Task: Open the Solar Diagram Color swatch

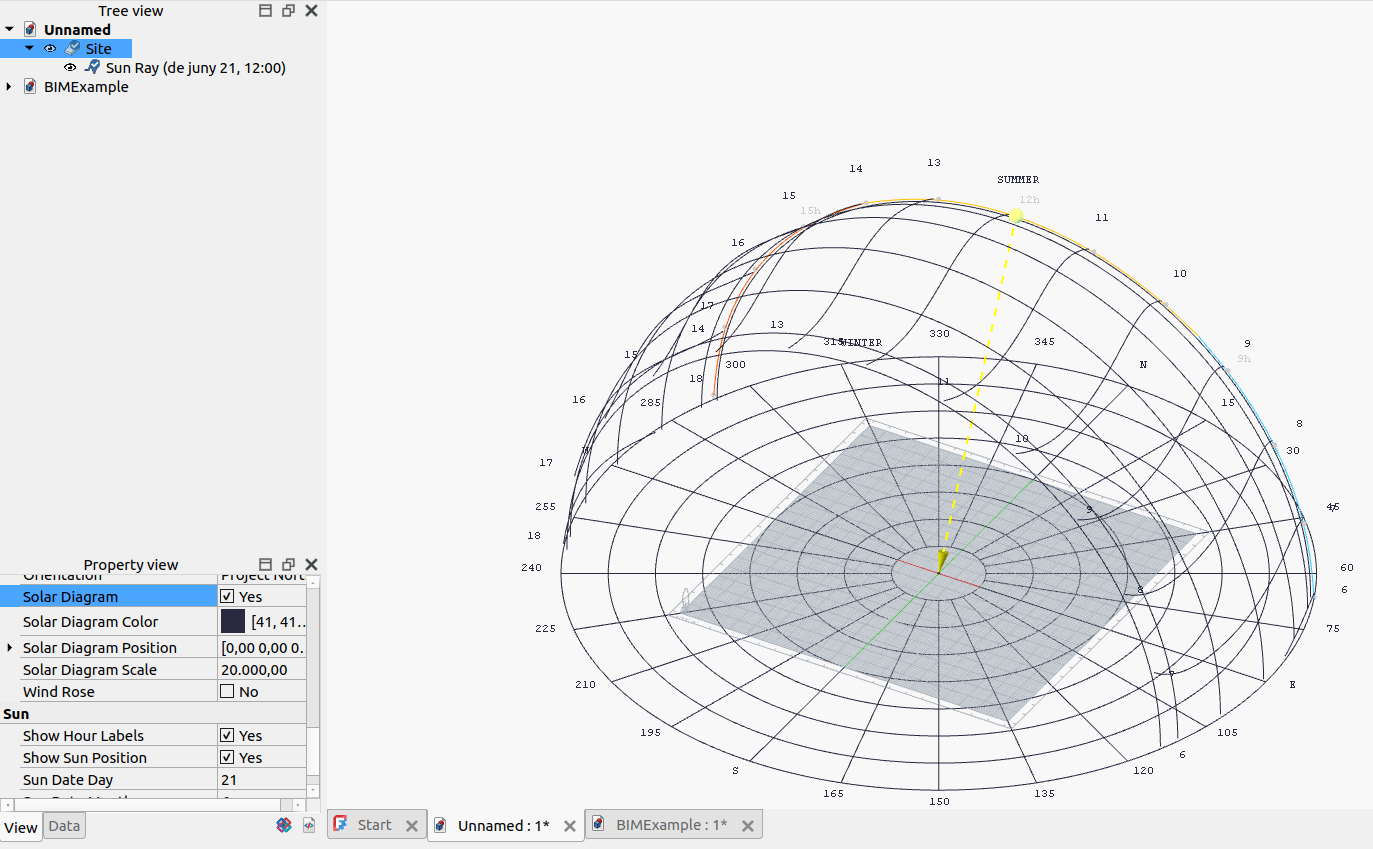Action: pyautogui.click(x=233, y=622)
